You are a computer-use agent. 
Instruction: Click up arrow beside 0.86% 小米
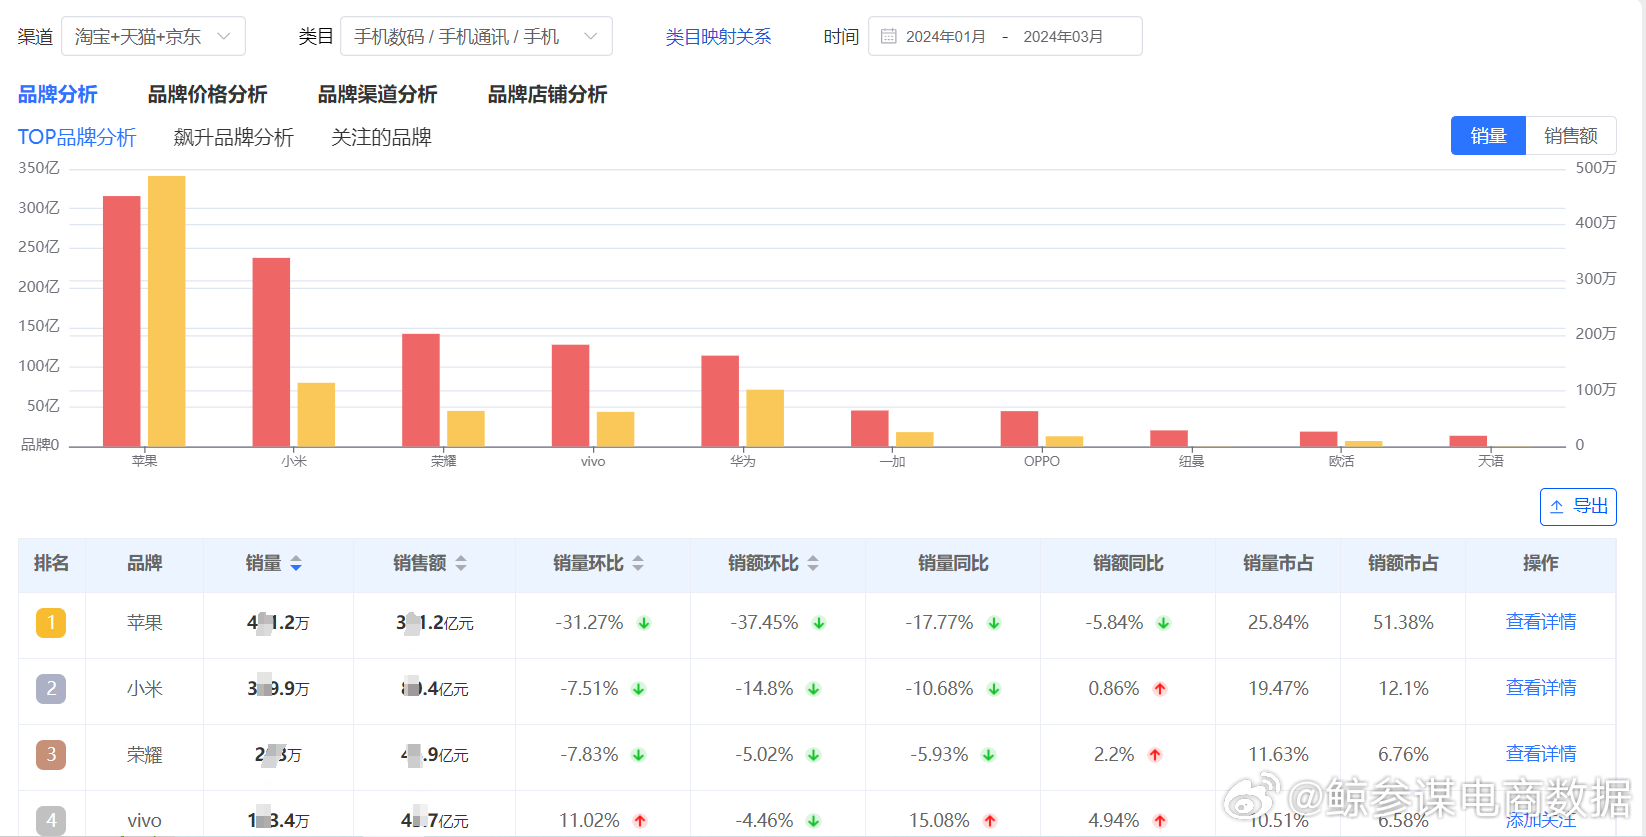point(1160,689)
